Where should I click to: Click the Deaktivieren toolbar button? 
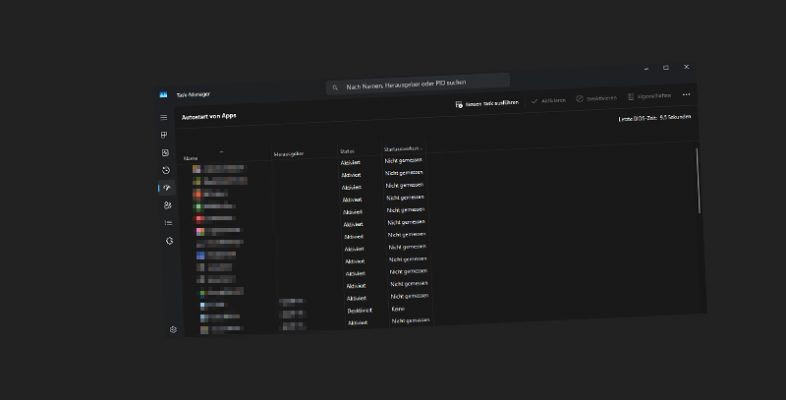[x=596, y=98]
